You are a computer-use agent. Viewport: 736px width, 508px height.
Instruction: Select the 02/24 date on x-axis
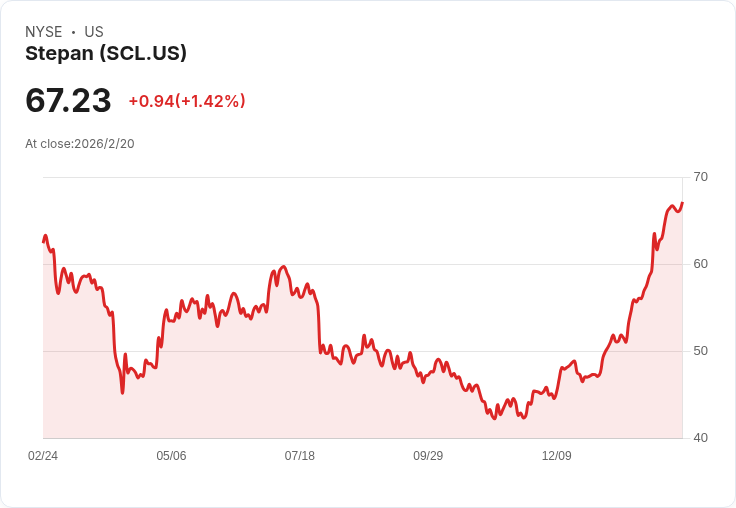tap(43, 456)
